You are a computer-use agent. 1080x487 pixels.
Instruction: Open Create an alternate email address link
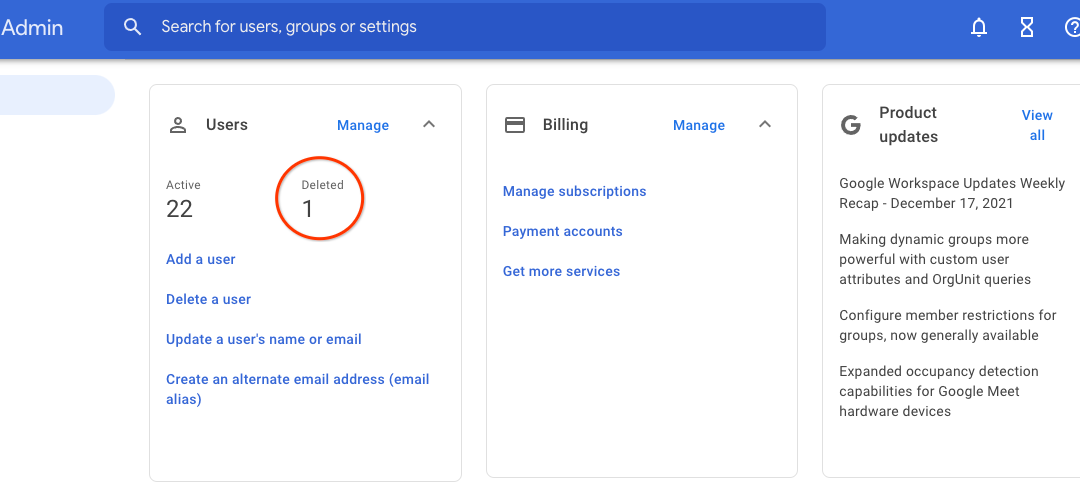(x=298, y=389)
